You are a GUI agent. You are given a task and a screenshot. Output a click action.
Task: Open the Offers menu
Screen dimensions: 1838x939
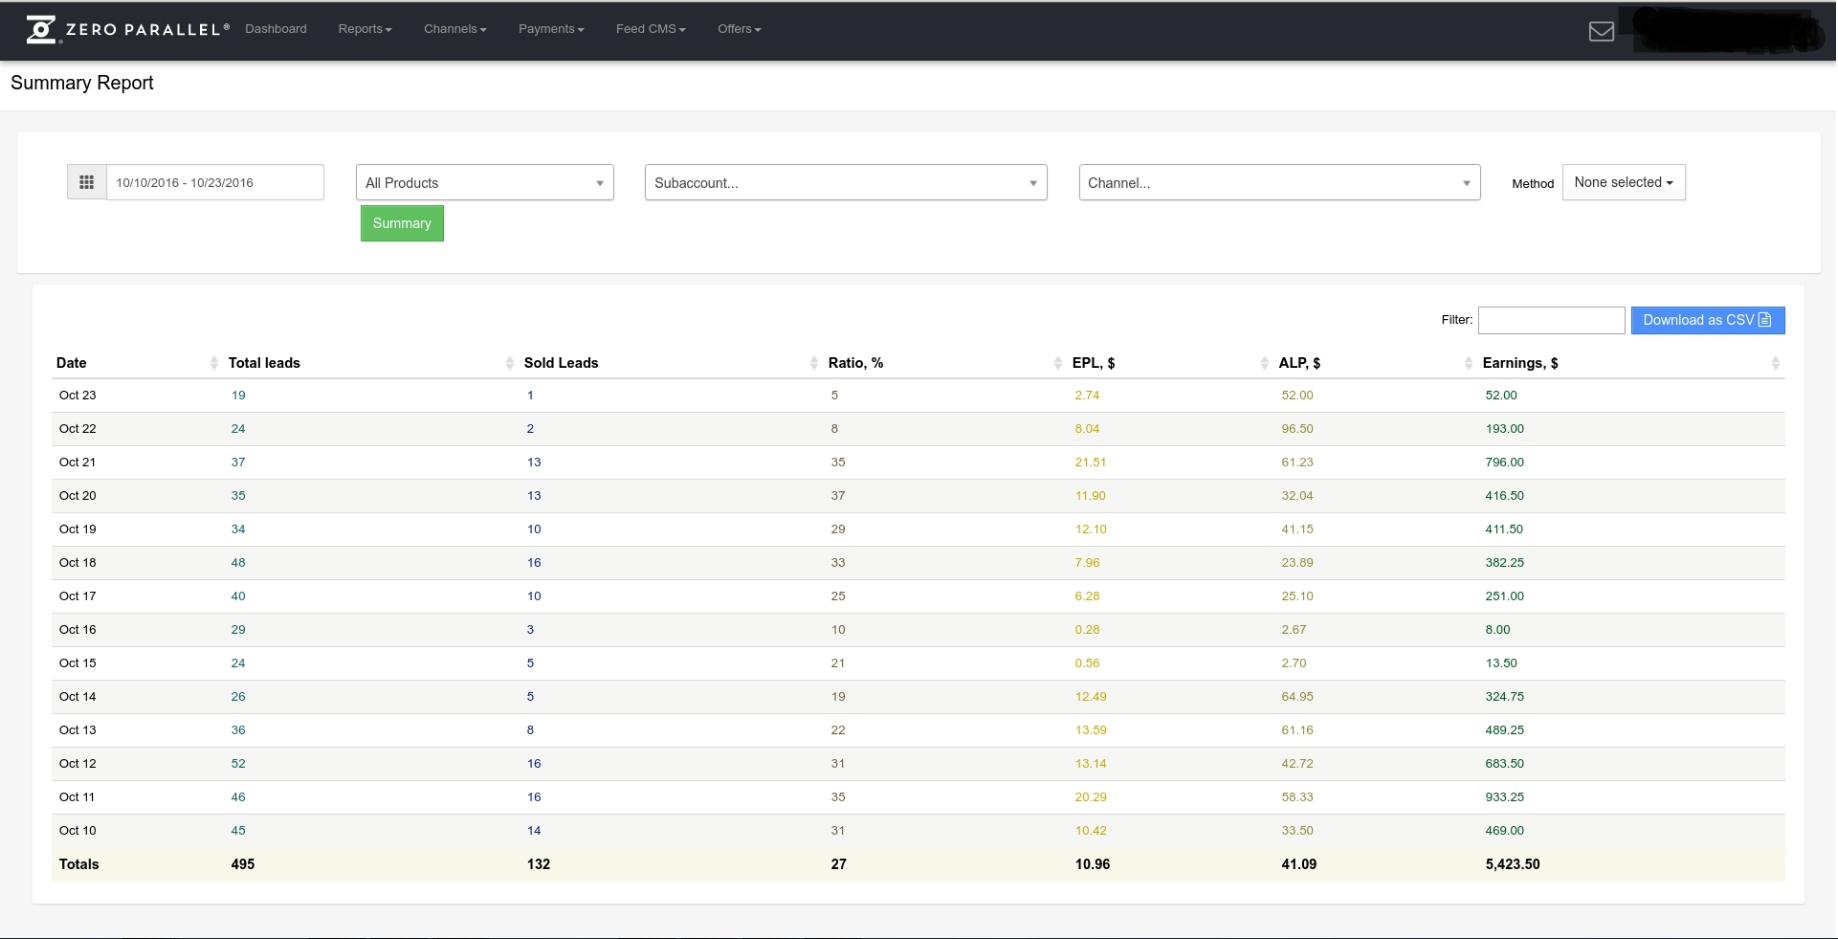point(739,29)
